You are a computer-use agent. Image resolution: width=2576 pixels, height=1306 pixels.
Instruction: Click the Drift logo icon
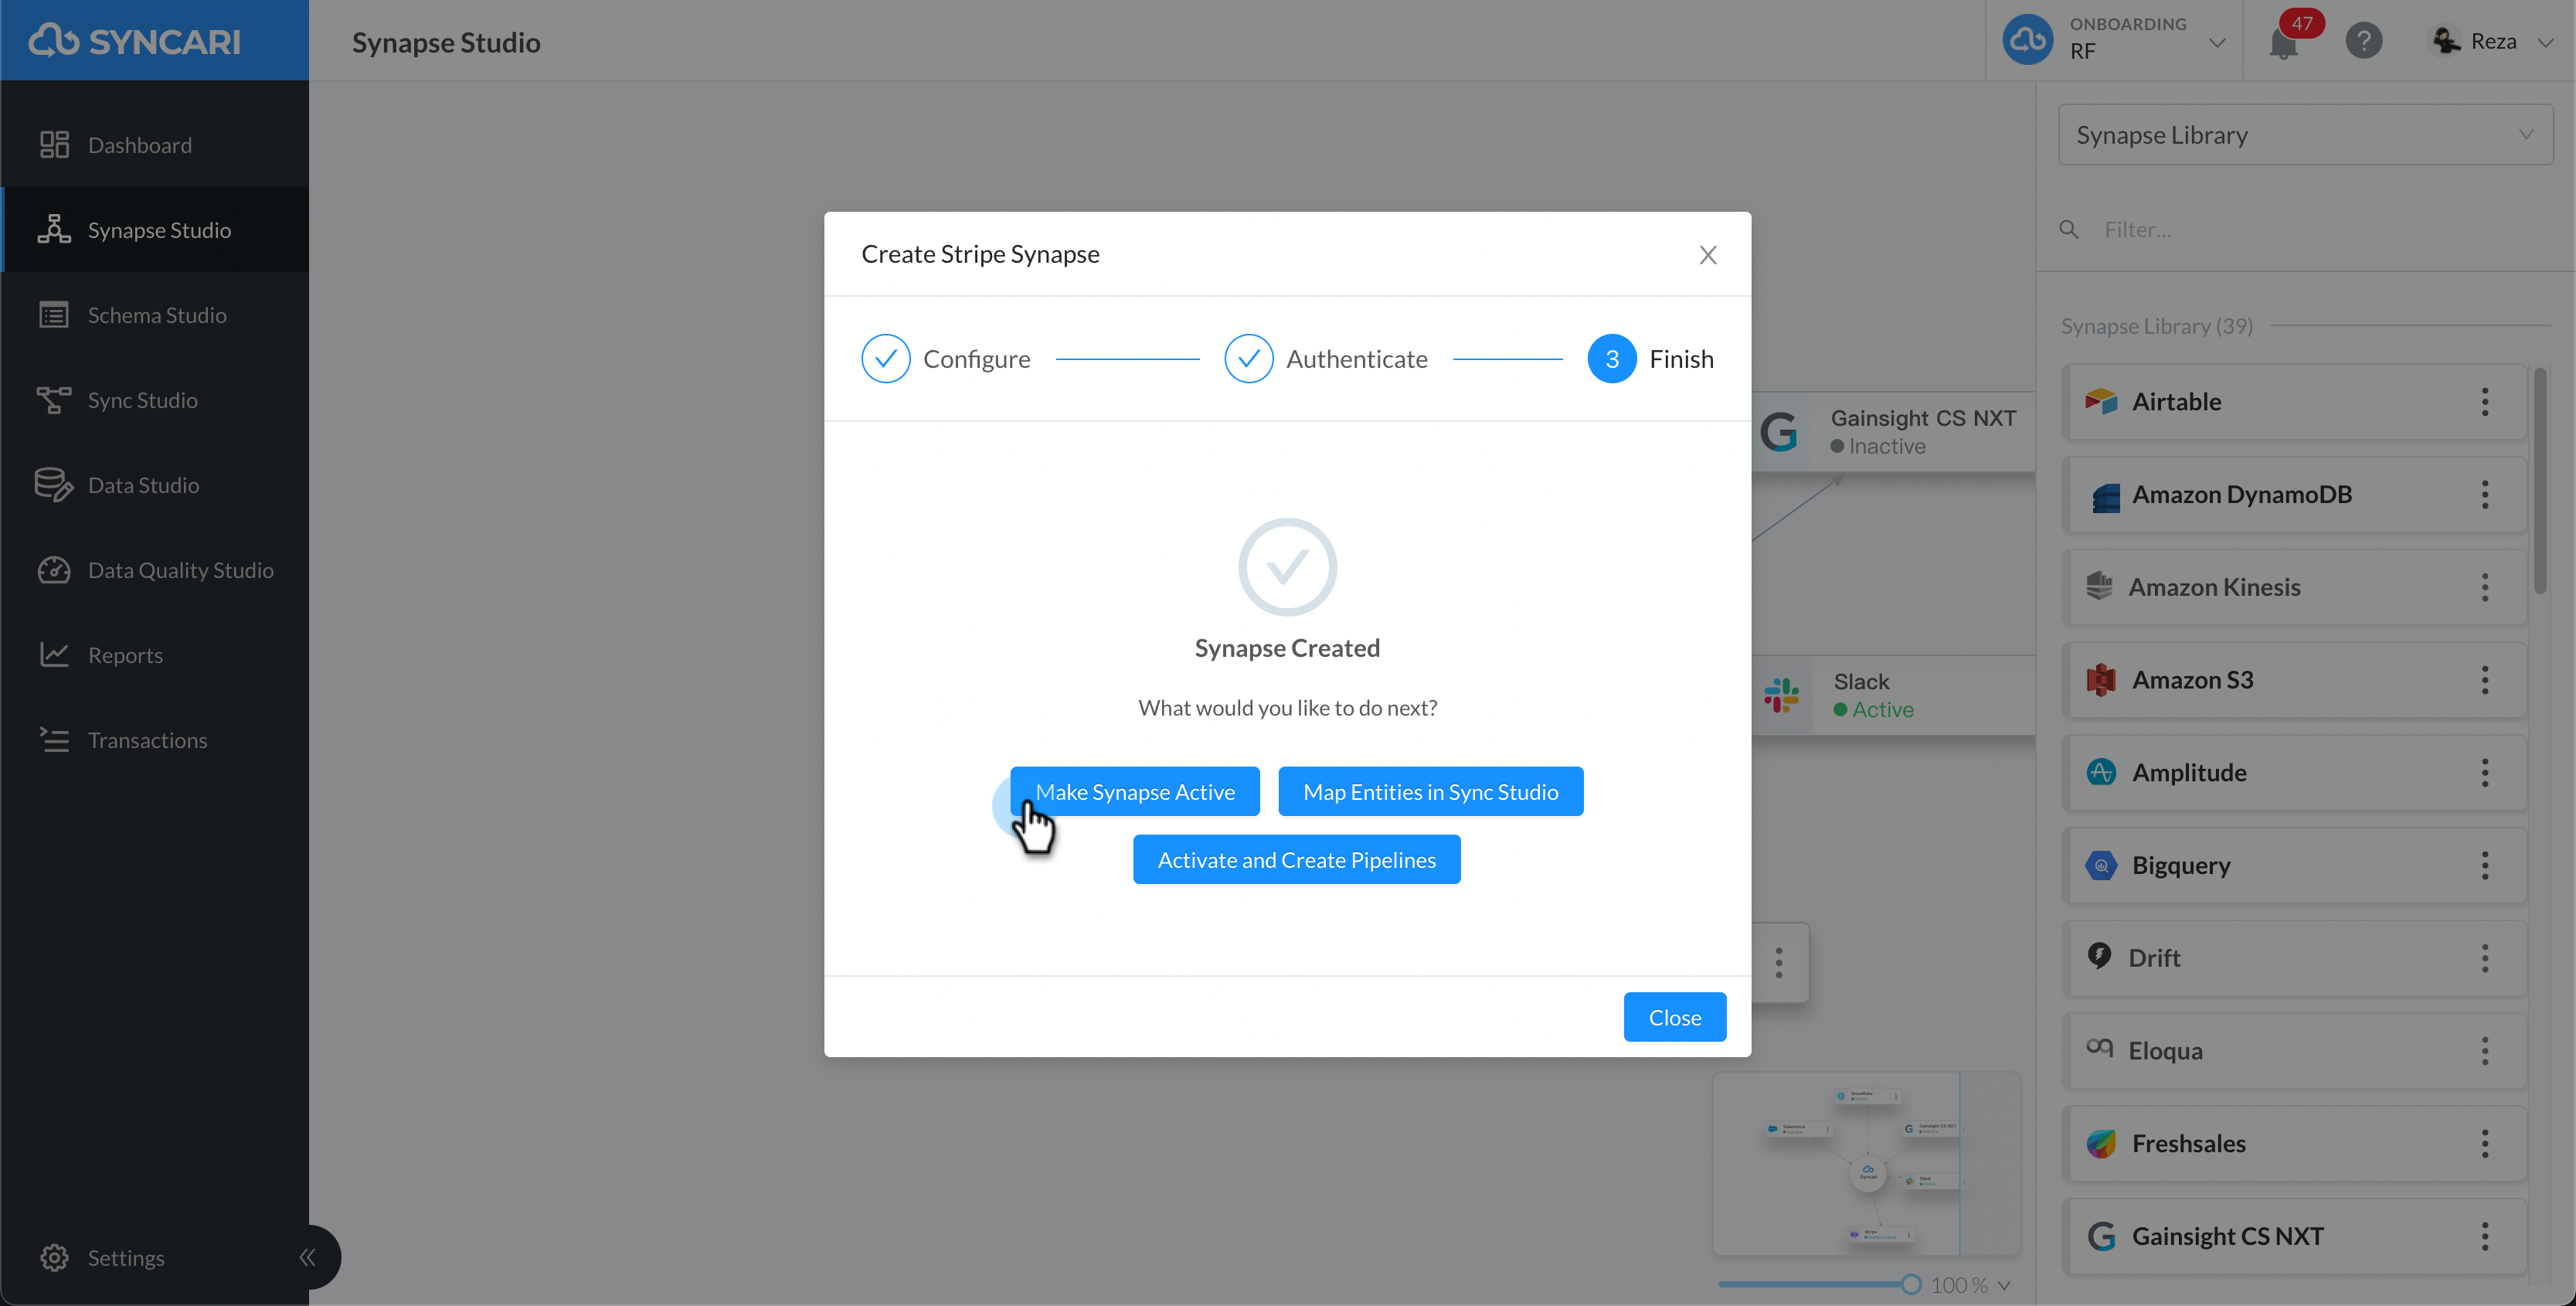coord(2099,956)
